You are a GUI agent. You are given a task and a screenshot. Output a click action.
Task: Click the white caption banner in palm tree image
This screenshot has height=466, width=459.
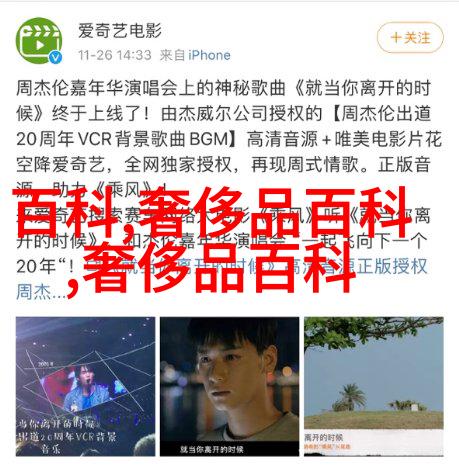point(374,441)
